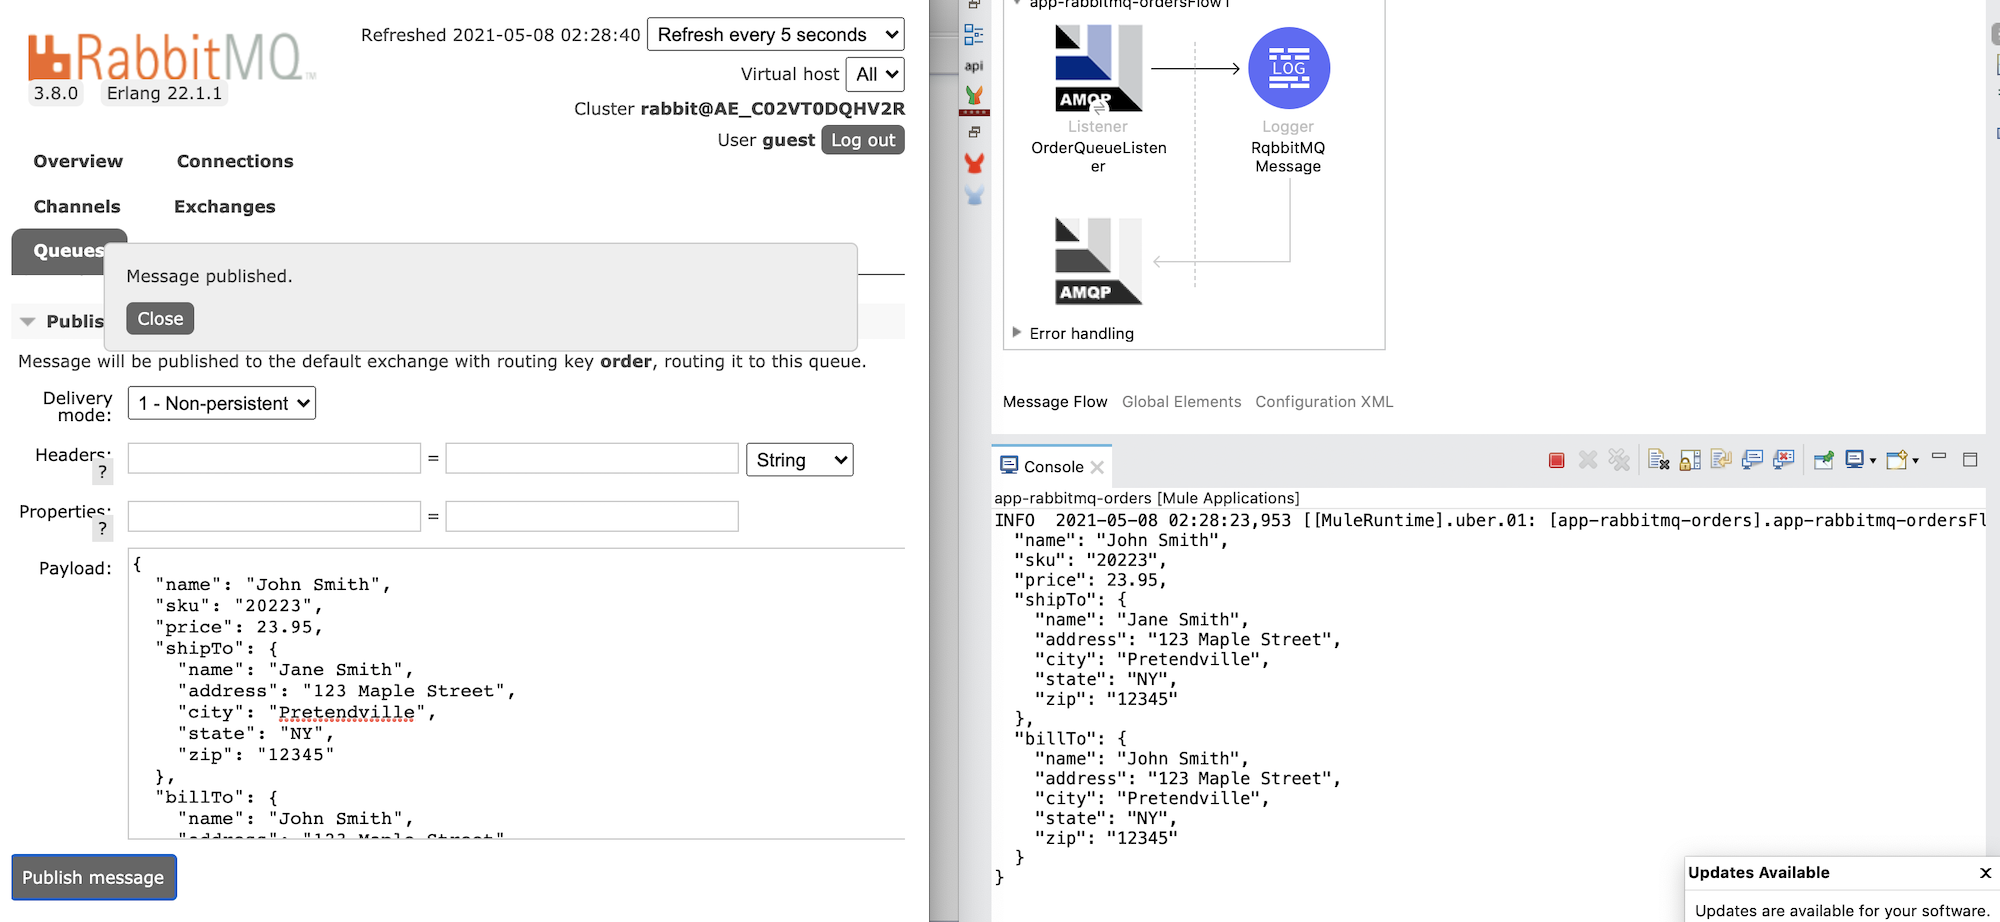Switch to the Message Flow tab
2000x922 pixels.
click(1055, 402)
